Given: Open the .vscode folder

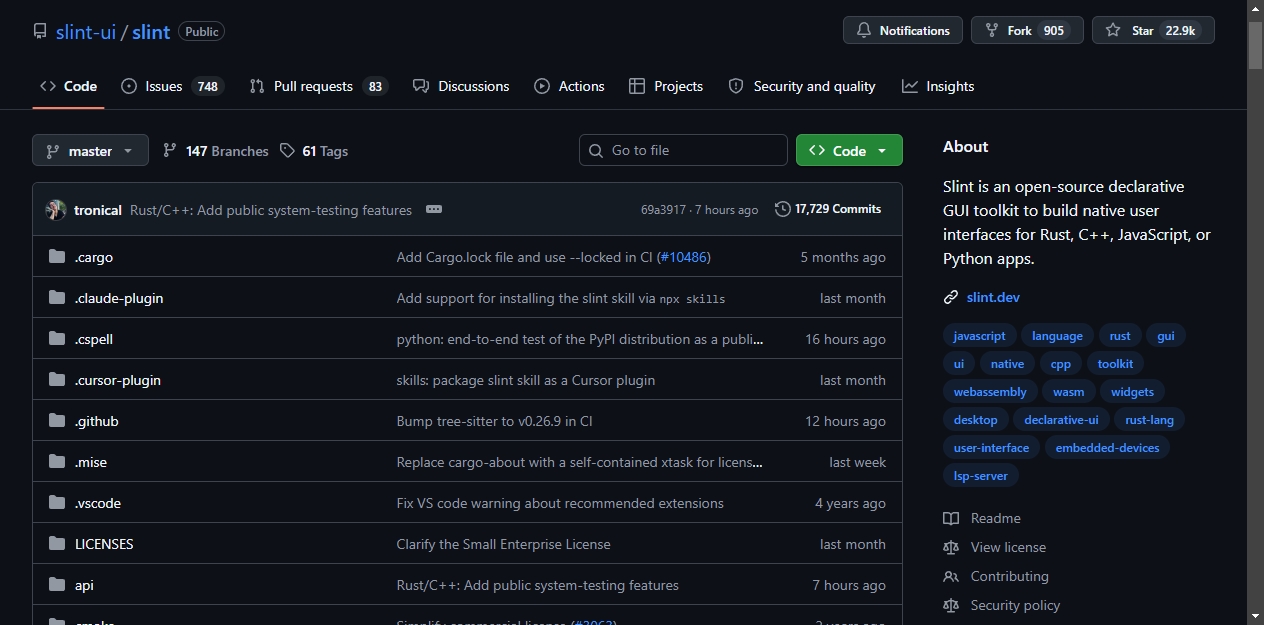Looking at the screenshot, I should 98,503.
